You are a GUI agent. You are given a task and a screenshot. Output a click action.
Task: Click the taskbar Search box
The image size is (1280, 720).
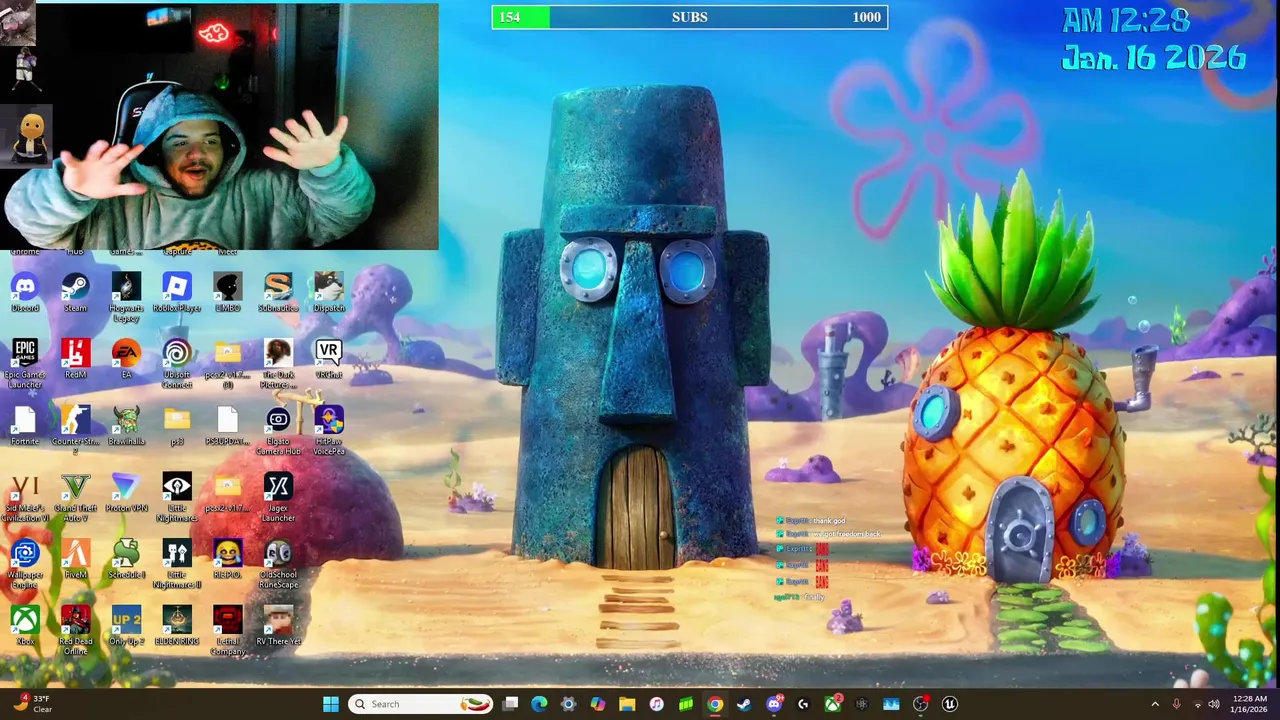[x=421, y=704]
